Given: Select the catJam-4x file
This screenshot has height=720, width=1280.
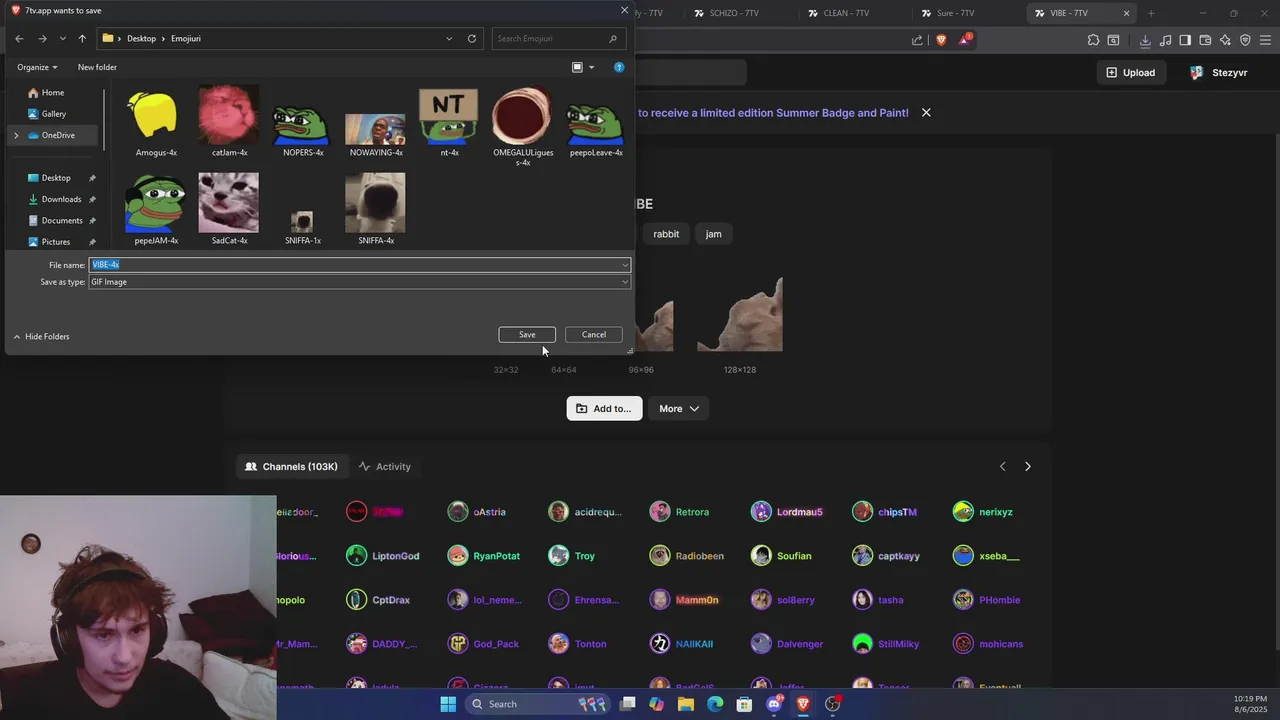Looking at the screenshot, I should (x=229, y=122).
